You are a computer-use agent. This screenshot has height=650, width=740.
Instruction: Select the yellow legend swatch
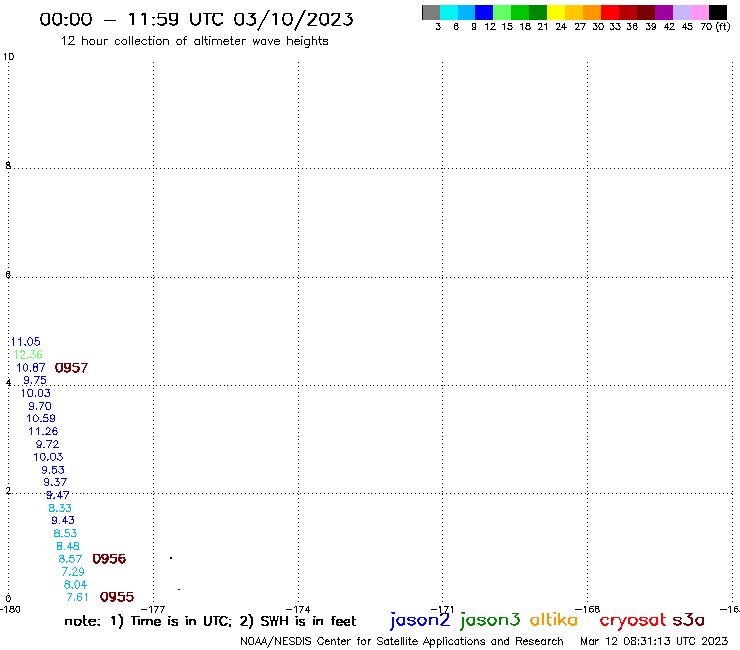(556, 12)
